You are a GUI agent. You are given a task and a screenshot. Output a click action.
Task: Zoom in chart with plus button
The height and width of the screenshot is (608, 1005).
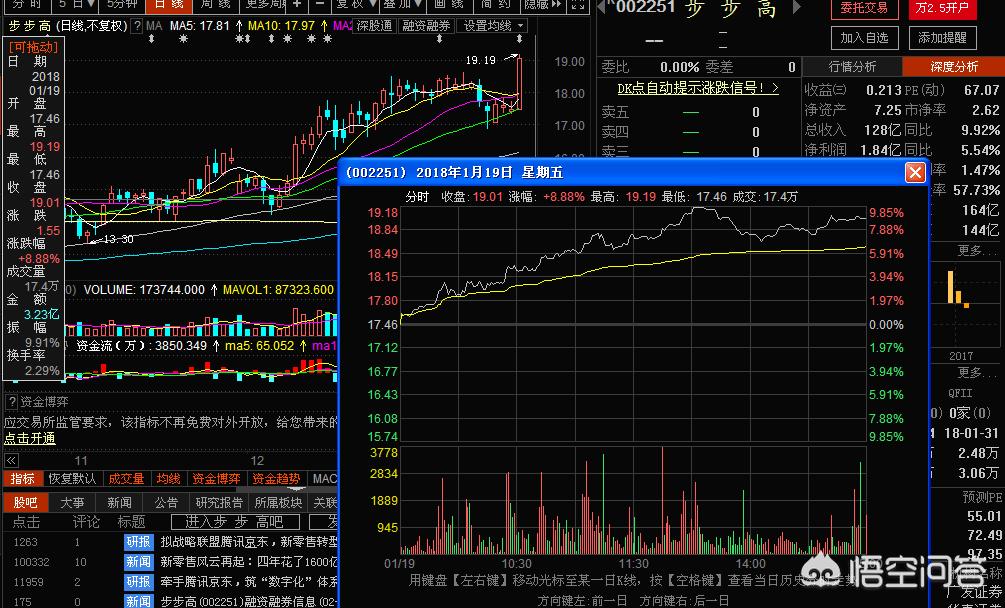click(x=296, y=4)
